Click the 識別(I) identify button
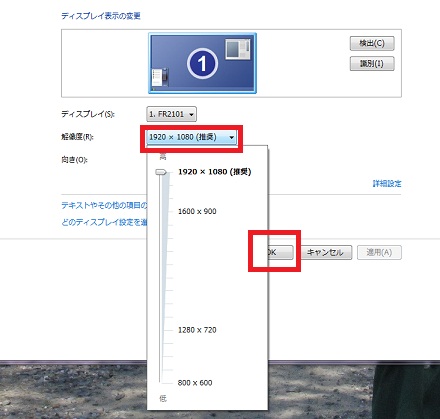The image size is (440, 419). pyautogui.click(x=372, y=64)
